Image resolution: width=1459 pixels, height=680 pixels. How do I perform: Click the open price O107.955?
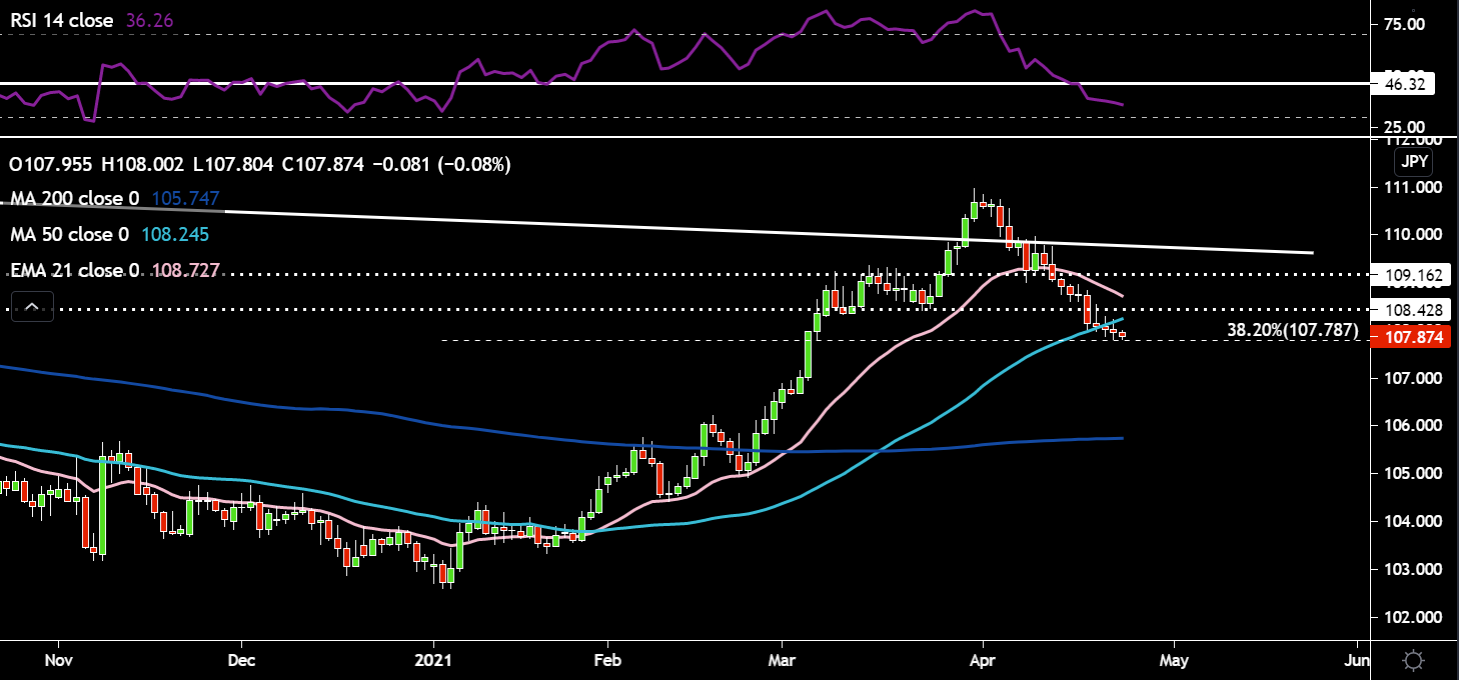49,163
